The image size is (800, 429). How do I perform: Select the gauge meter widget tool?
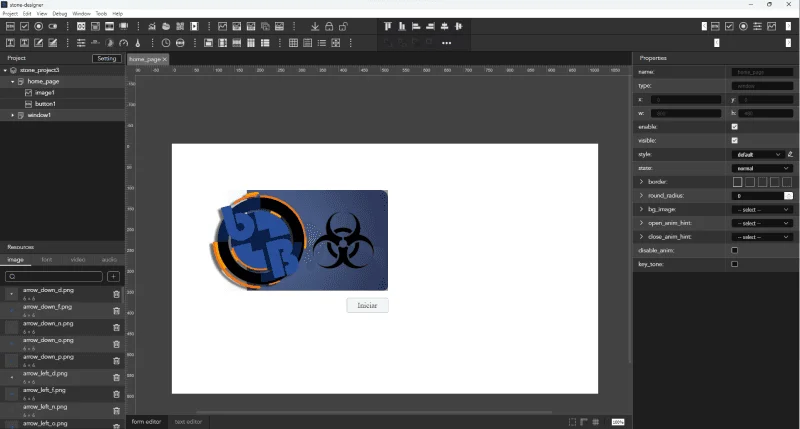tap(123, 43)
